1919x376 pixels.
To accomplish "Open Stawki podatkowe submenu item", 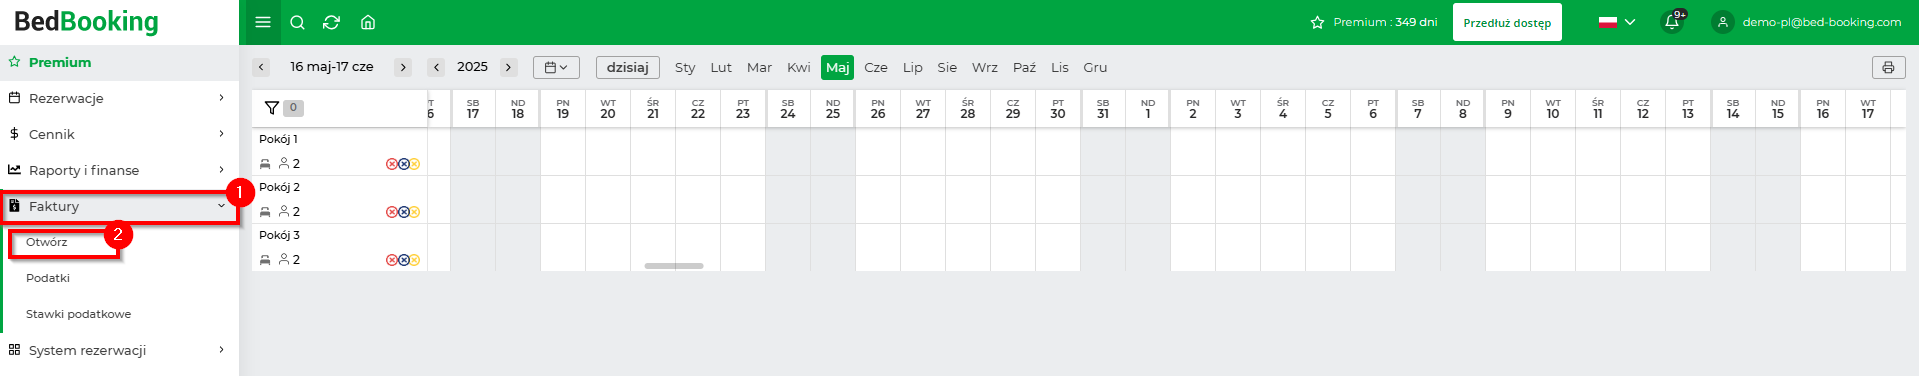I will (78, 314).
